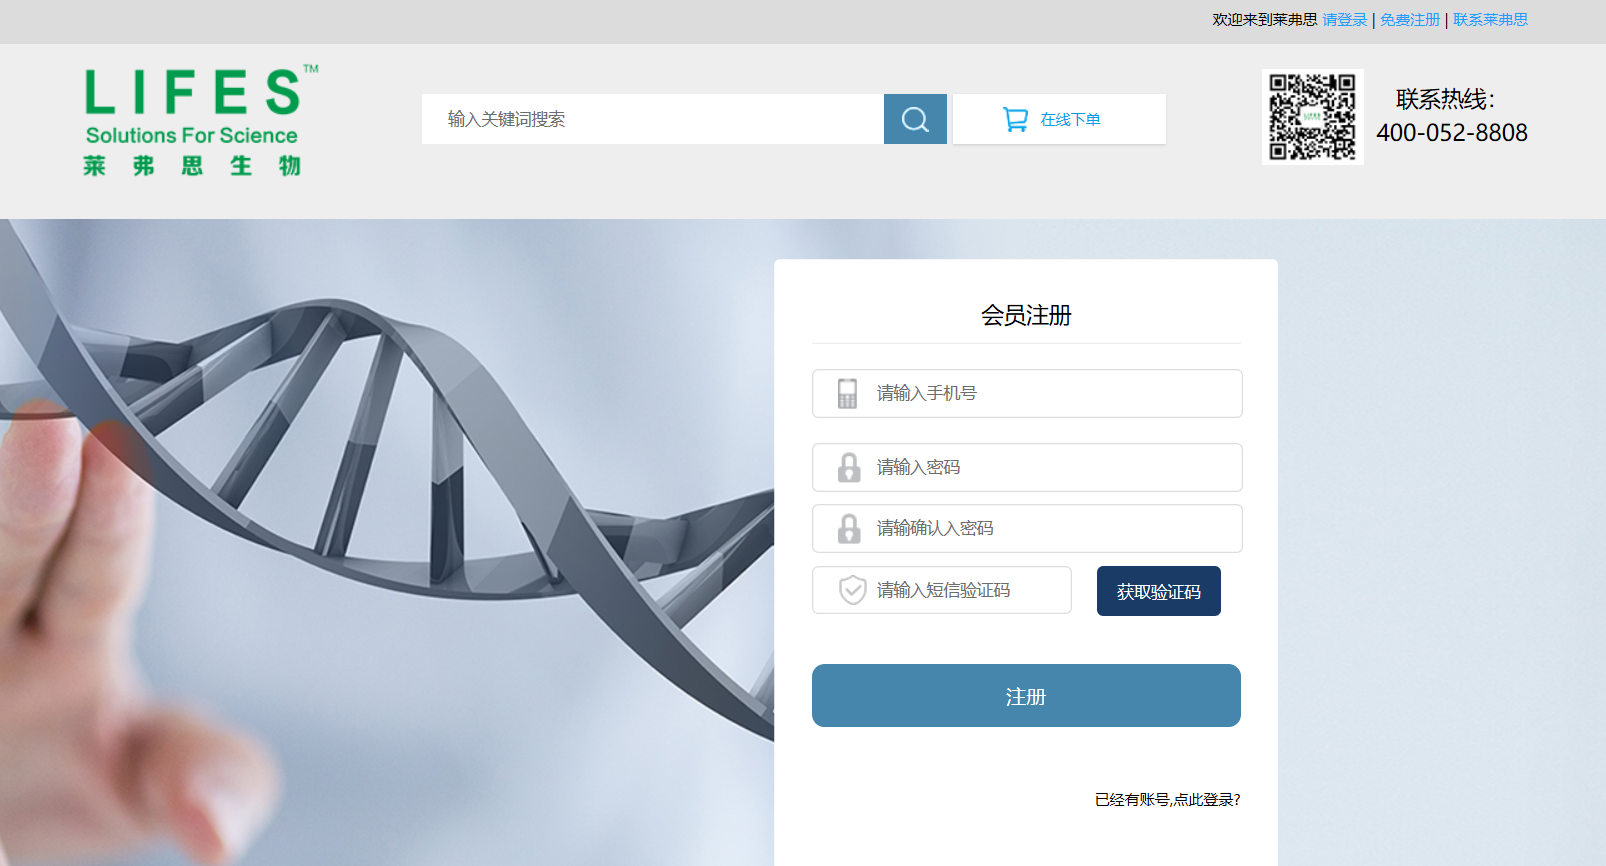Click the 欢迎来到莱弗思 welcome text
The width and height of the screenshot is (1606, 866).
(x=1265, y=20)
